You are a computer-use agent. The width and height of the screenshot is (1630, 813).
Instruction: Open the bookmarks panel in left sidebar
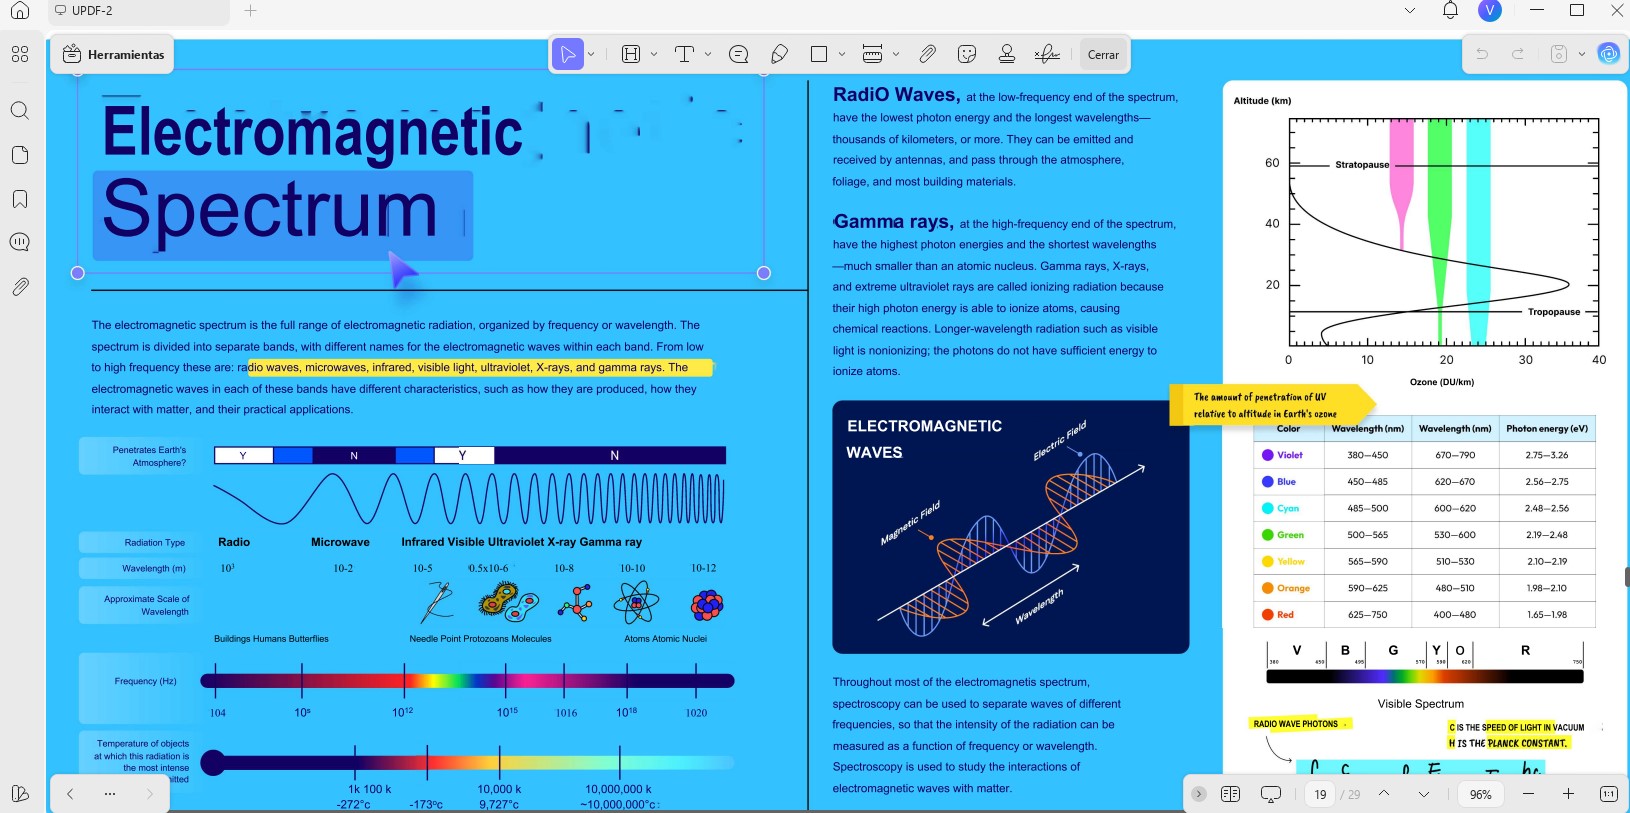20,199
